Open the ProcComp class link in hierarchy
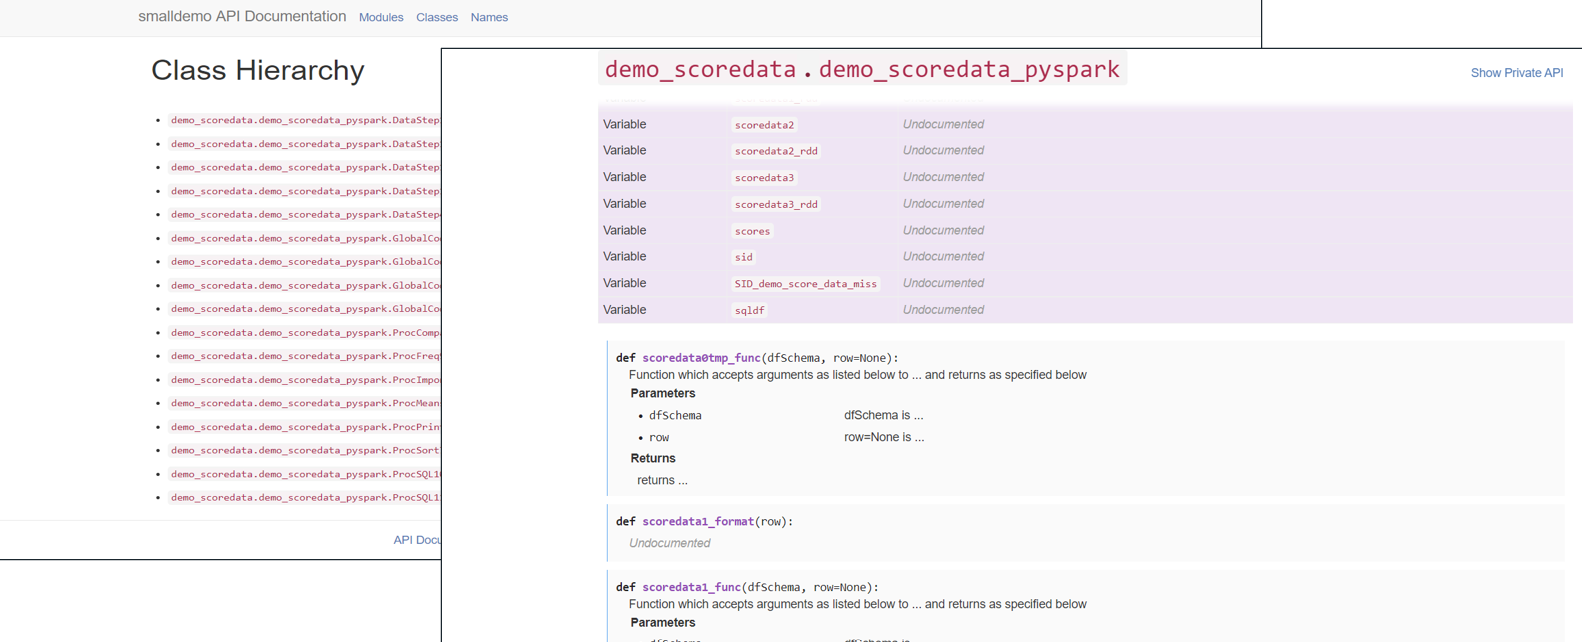1582x642 pixels. click(305, 332)
